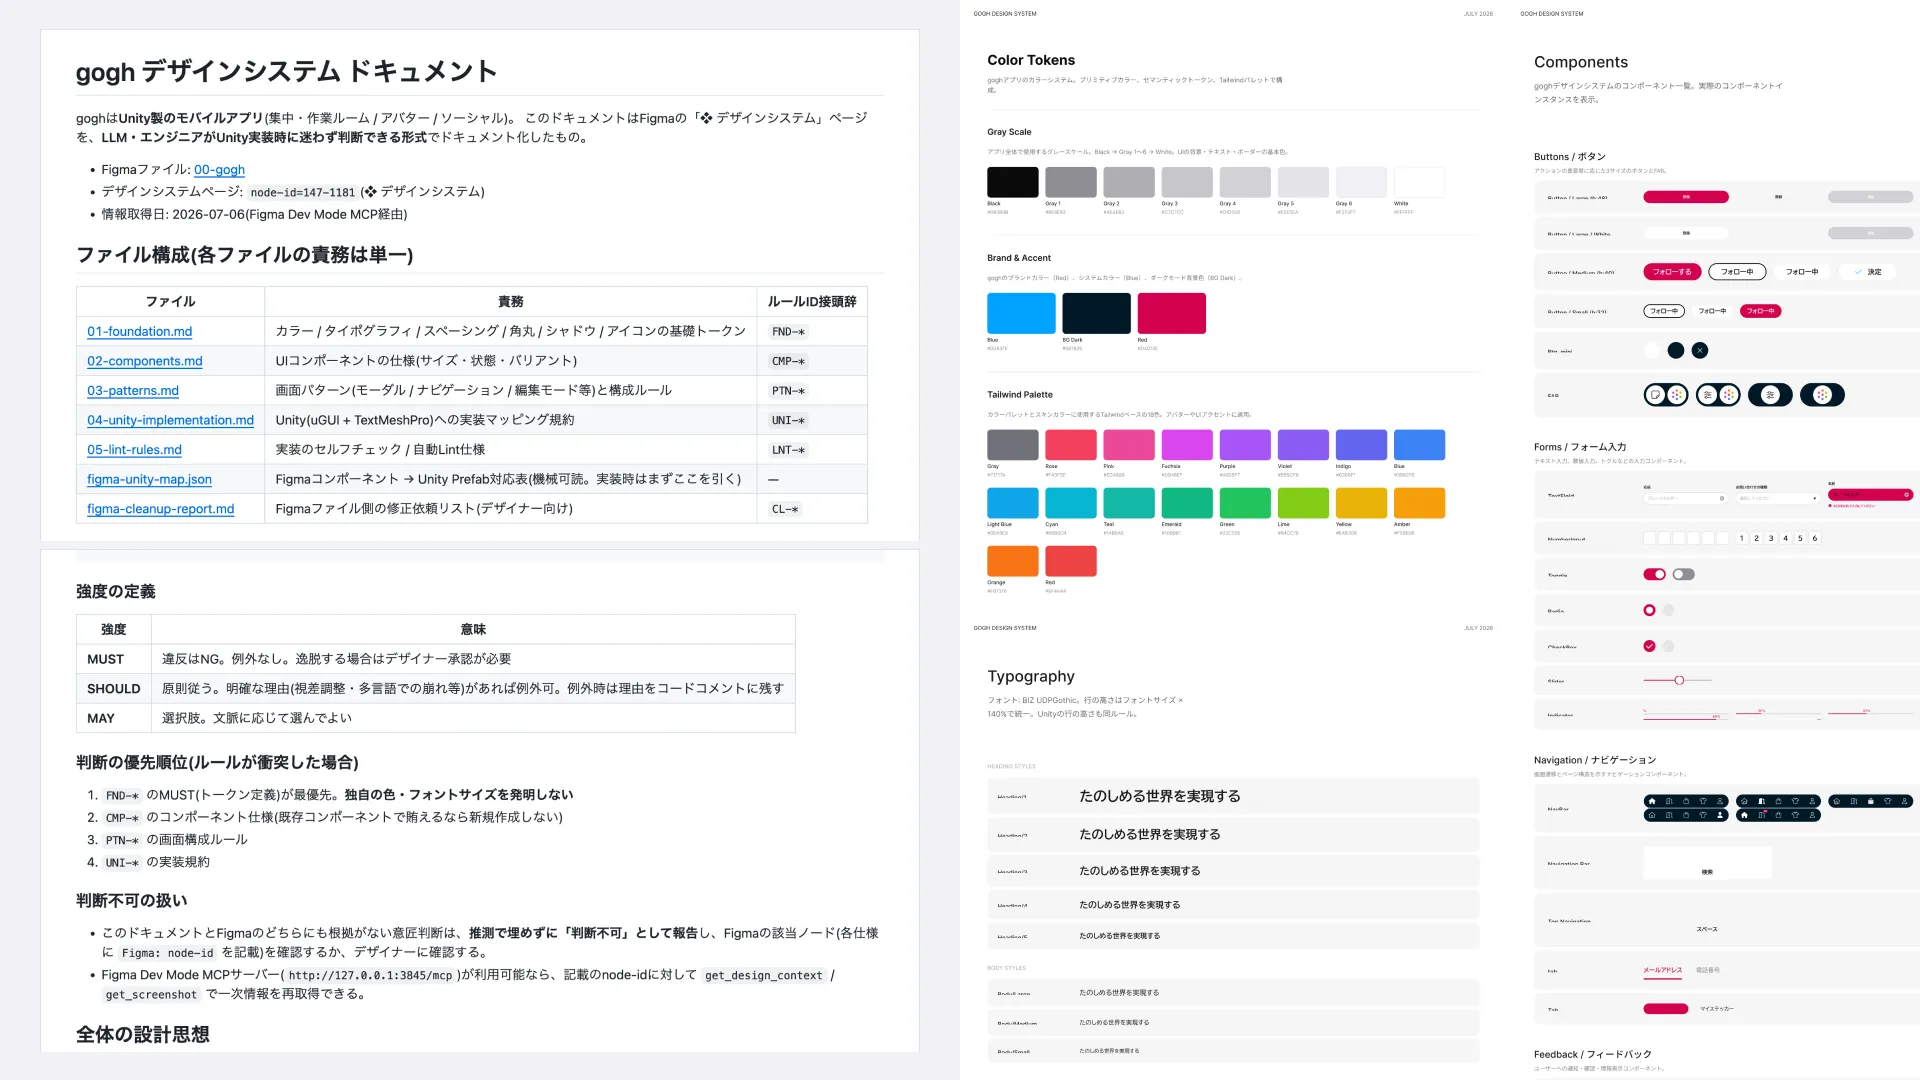Select the red pill tab next to マイステッカー

(1666, 1009)
